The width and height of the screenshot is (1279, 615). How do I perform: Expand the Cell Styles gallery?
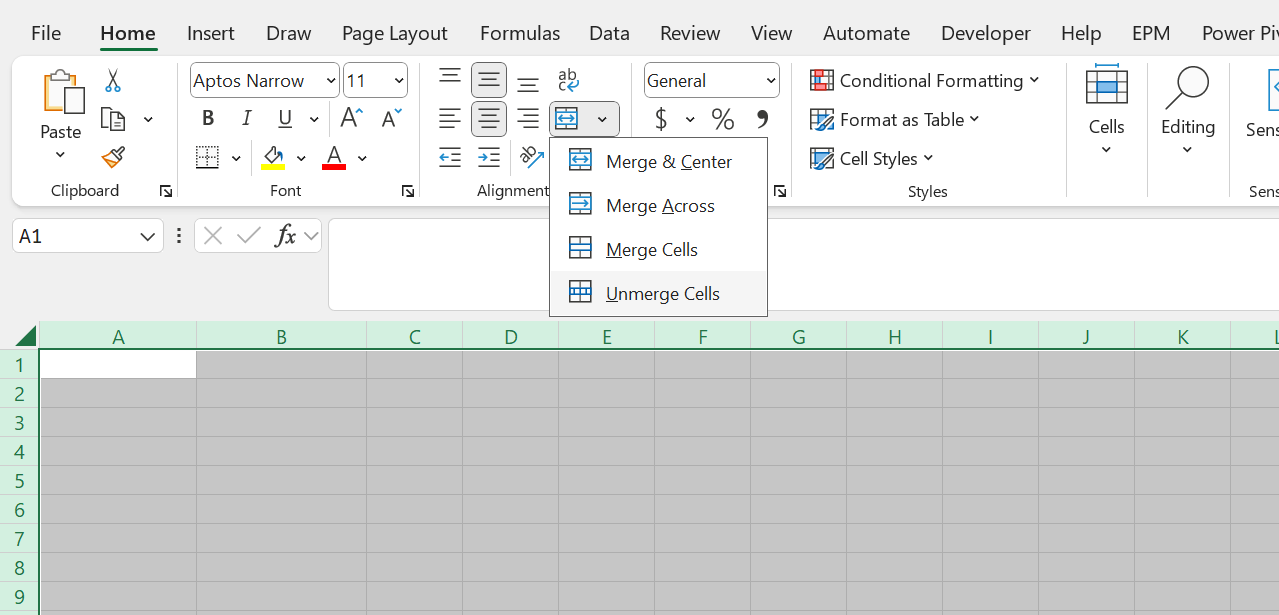pyautogui.click(x=872, y=158)
